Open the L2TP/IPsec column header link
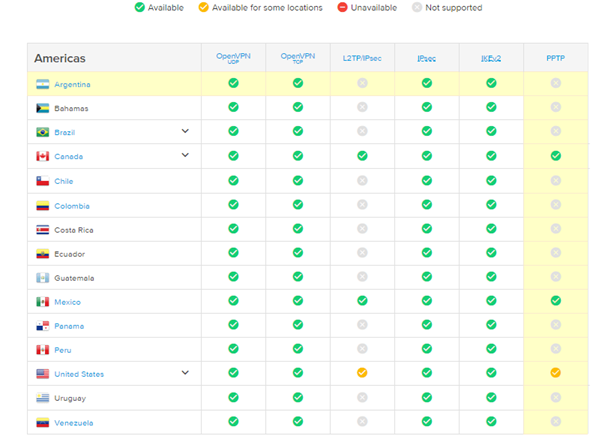 coord(362,58)
